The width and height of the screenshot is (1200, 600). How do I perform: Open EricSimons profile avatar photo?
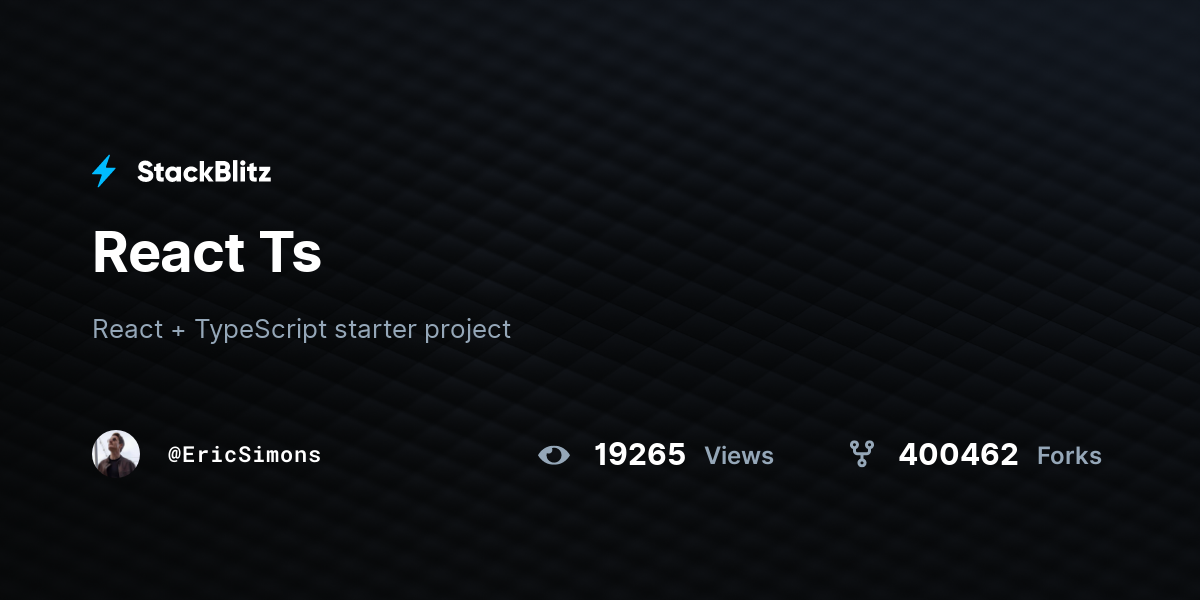pos(116,455)
